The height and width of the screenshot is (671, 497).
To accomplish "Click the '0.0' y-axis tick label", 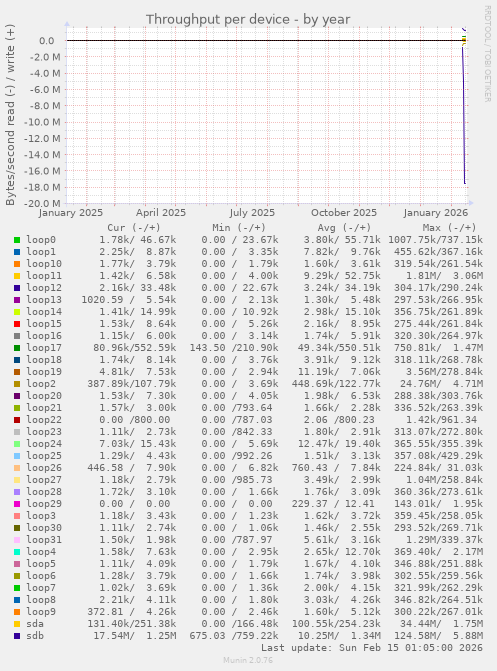I will tap(47, 41).
